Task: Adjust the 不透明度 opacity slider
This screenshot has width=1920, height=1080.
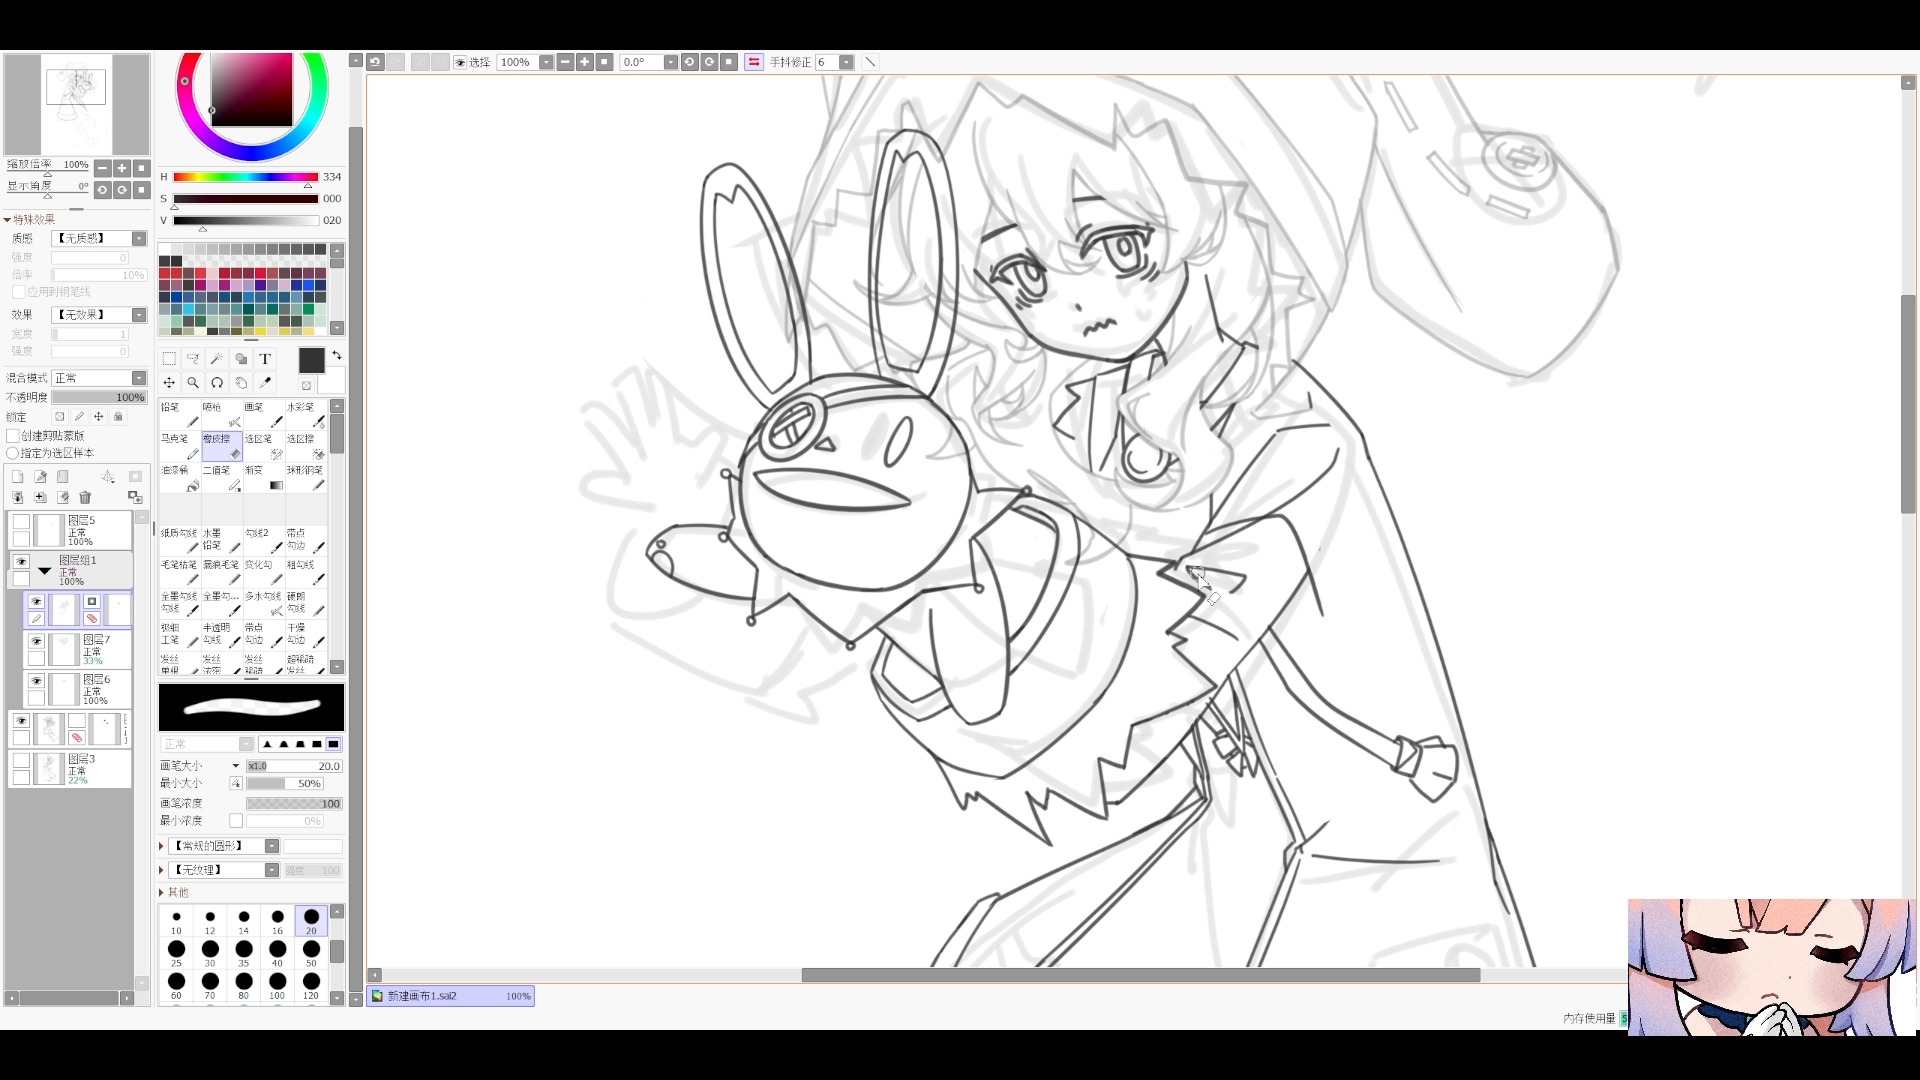Action: pyautogui.click(x=99, y=397)
